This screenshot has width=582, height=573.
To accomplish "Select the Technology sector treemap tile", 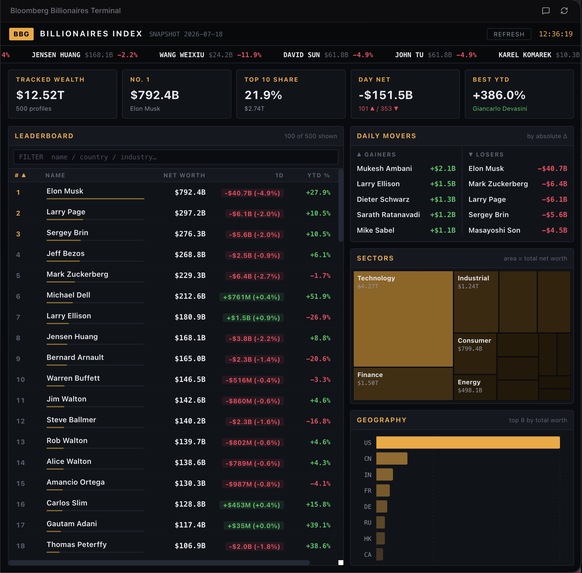I will (x=403, y=319).
